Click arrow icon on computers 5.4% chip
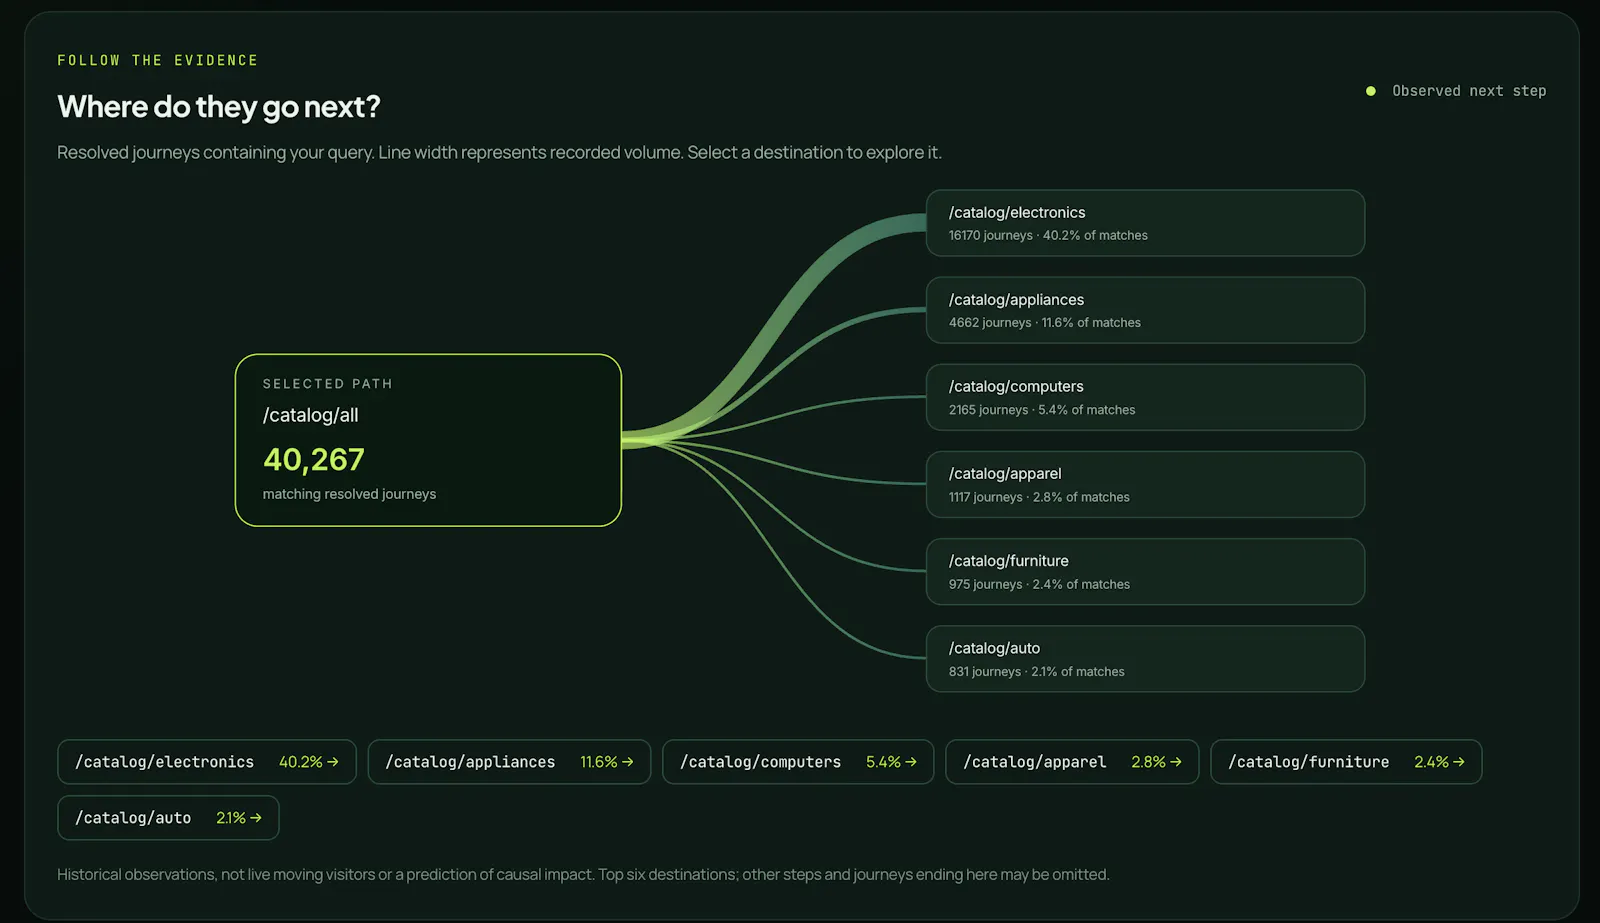This screenshot has height=923, width=1600. tap(911, 762)
